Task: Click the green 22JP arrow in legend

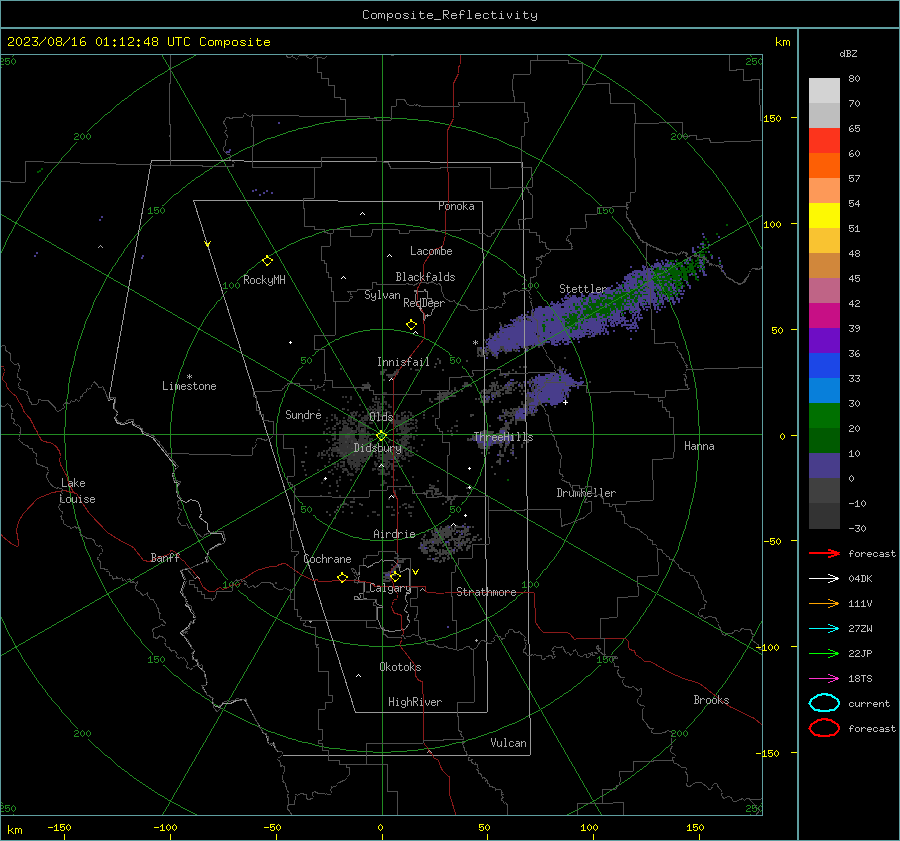Action: pos(824,653)
